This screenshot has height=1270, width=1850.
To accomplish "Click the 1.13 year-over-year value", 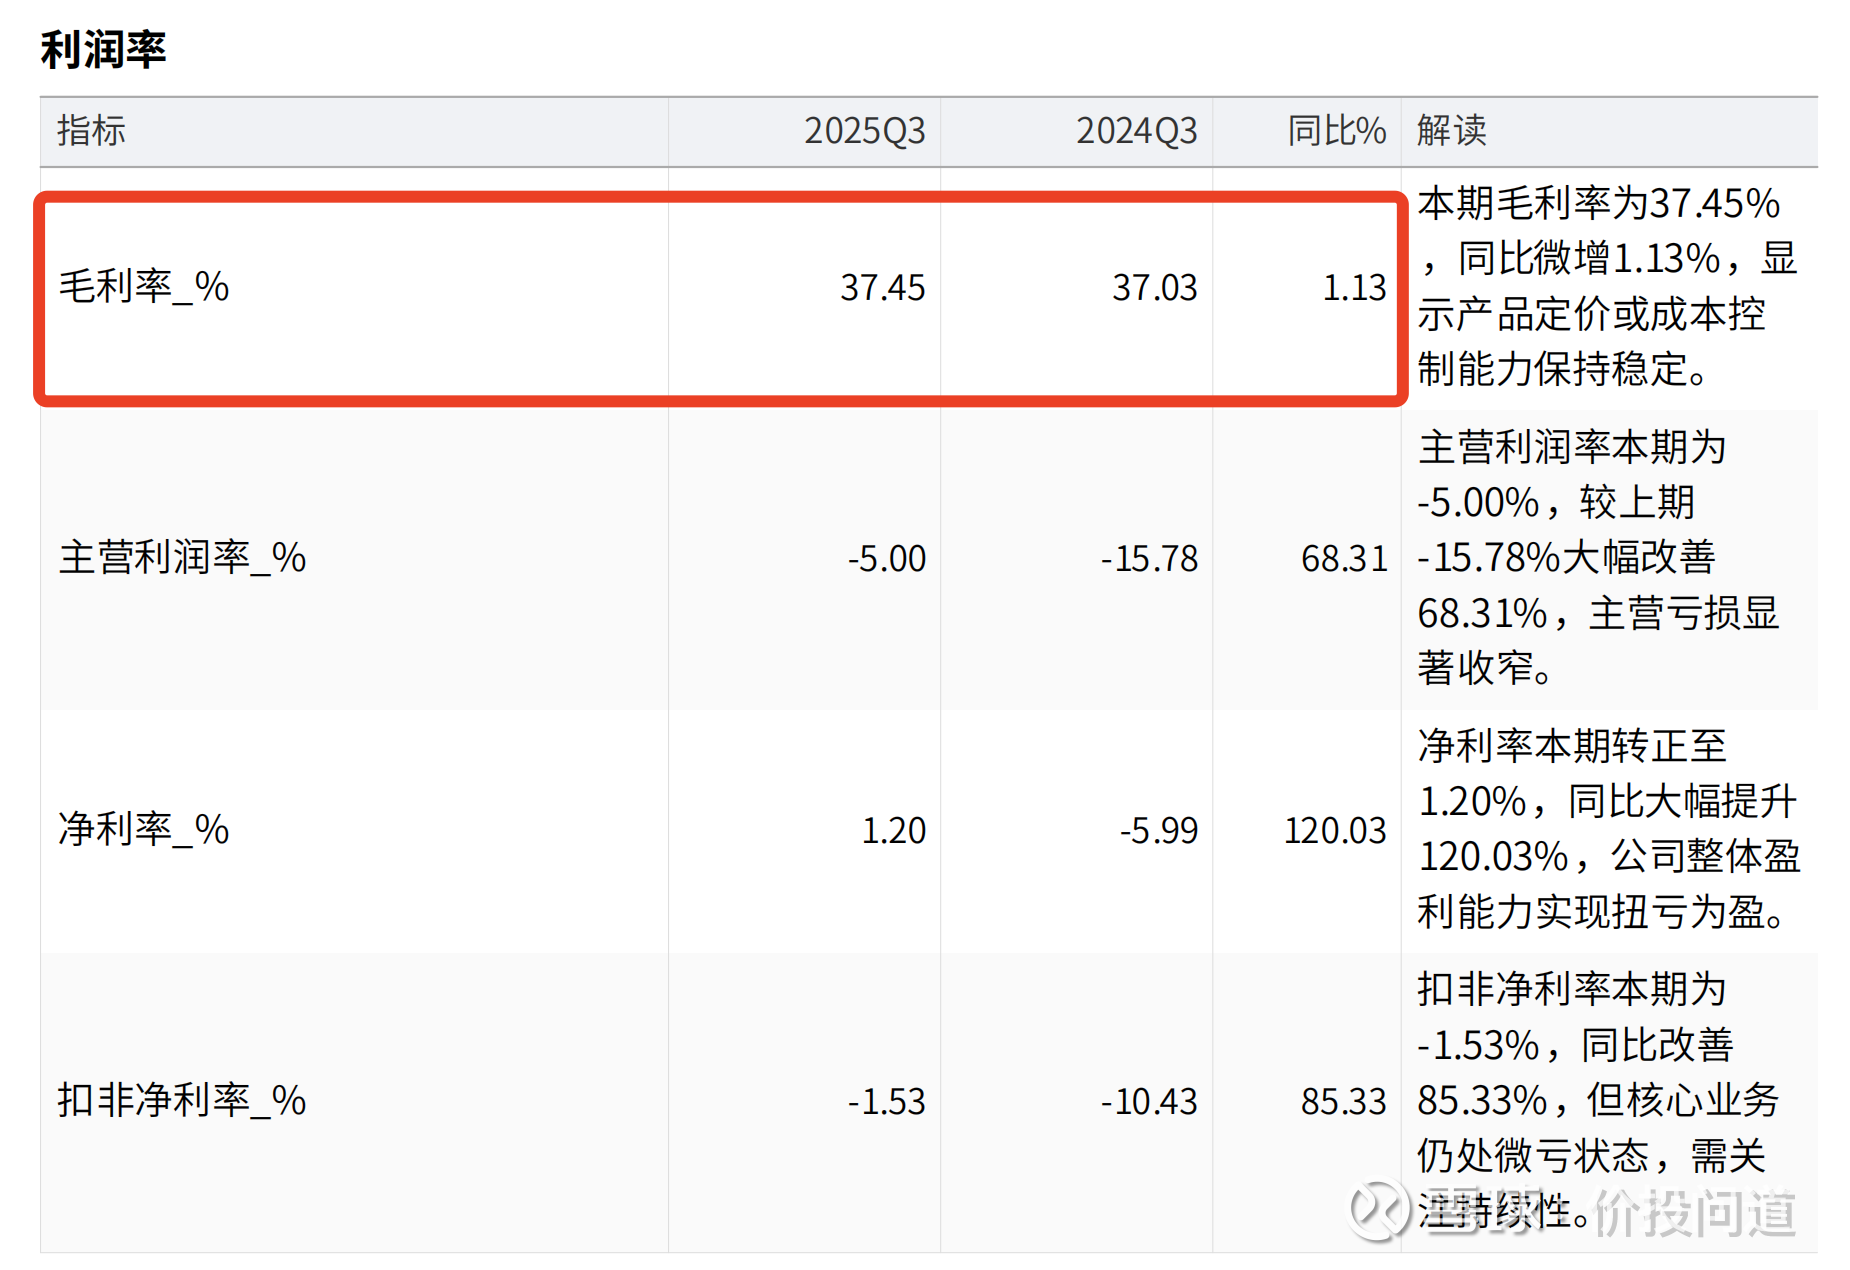I will click(x=1355, y=288).
